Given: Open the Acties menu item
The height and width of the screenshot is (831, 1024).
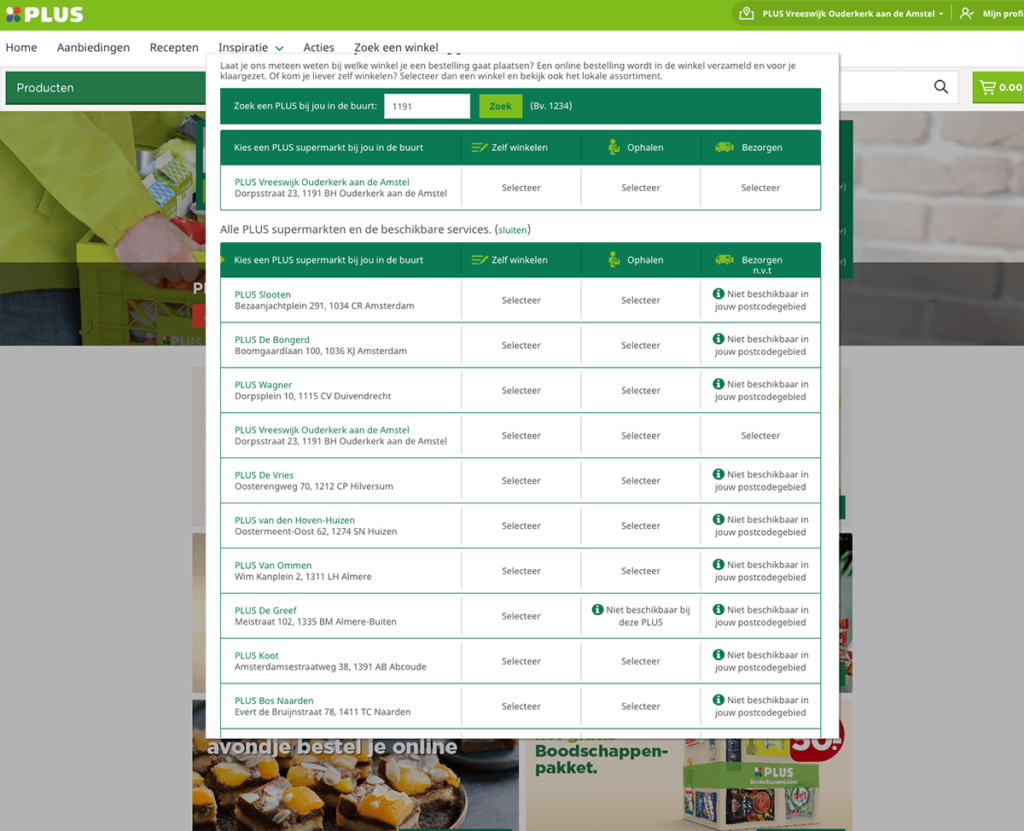Looking at the screenshot, I should [x=319, y=48].
